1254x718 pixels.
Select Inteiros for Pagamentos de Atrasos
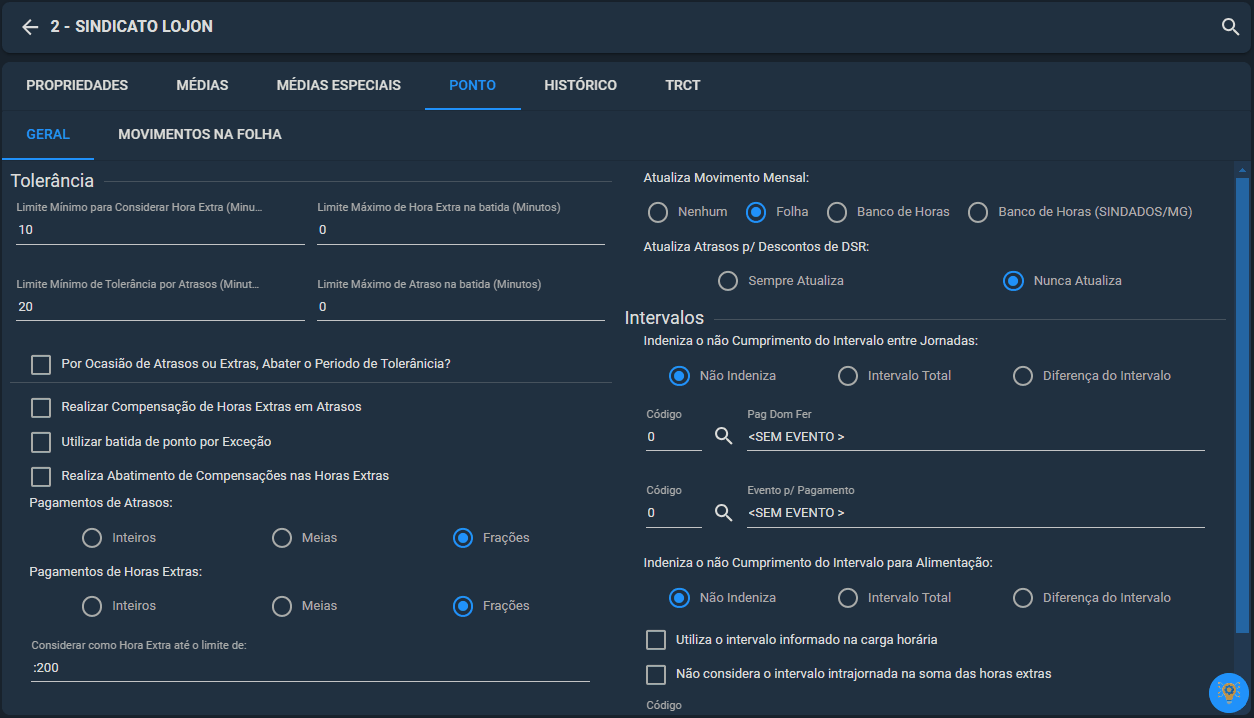point(92,537)
